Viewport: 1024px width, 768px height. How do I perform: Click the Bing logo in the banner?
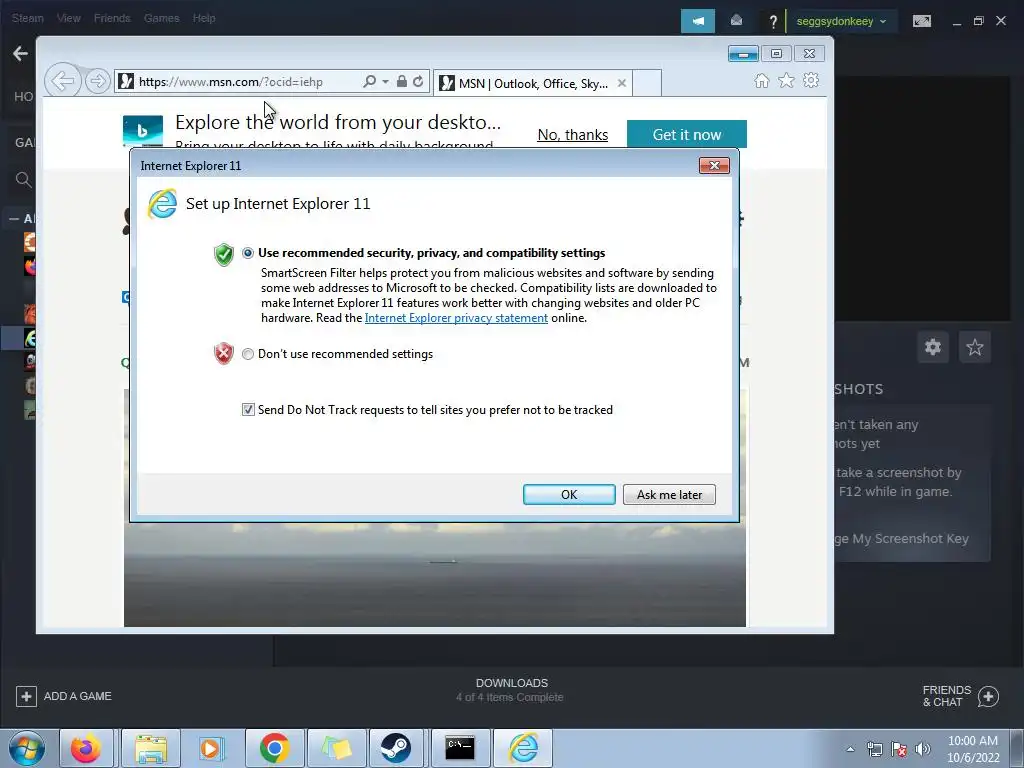pos(142,131)
